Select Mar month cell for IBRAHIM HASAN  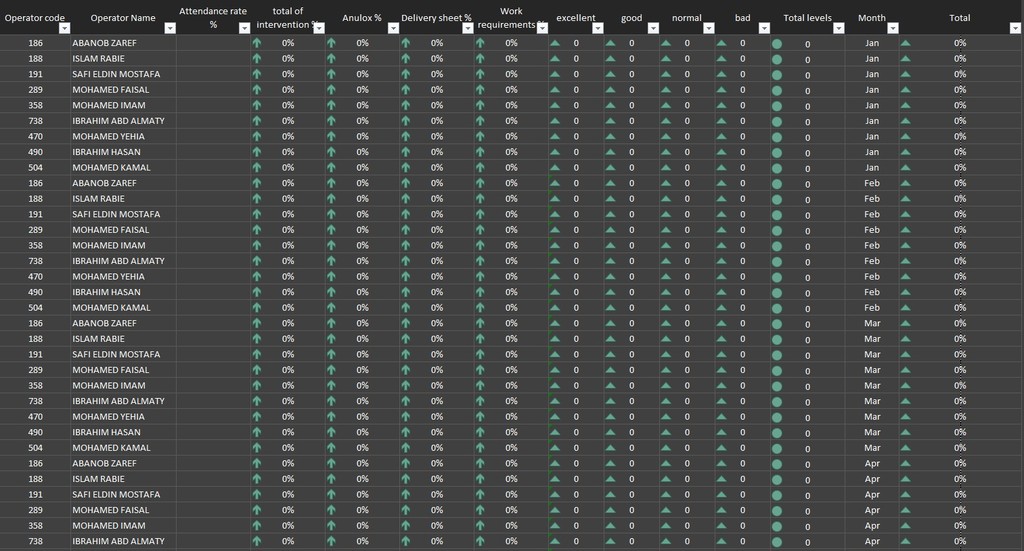[872, 432]
